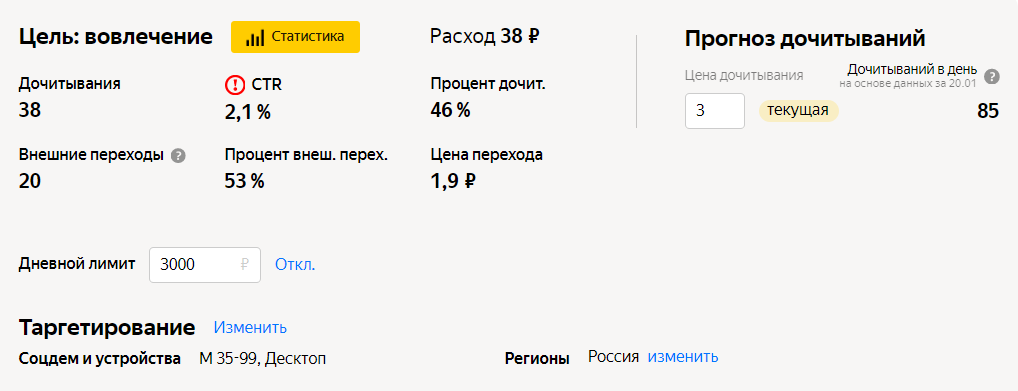1018x391 pixels.
Task: Click the Процент дочит. value 46 %
Action: click(x=450, y=110)
